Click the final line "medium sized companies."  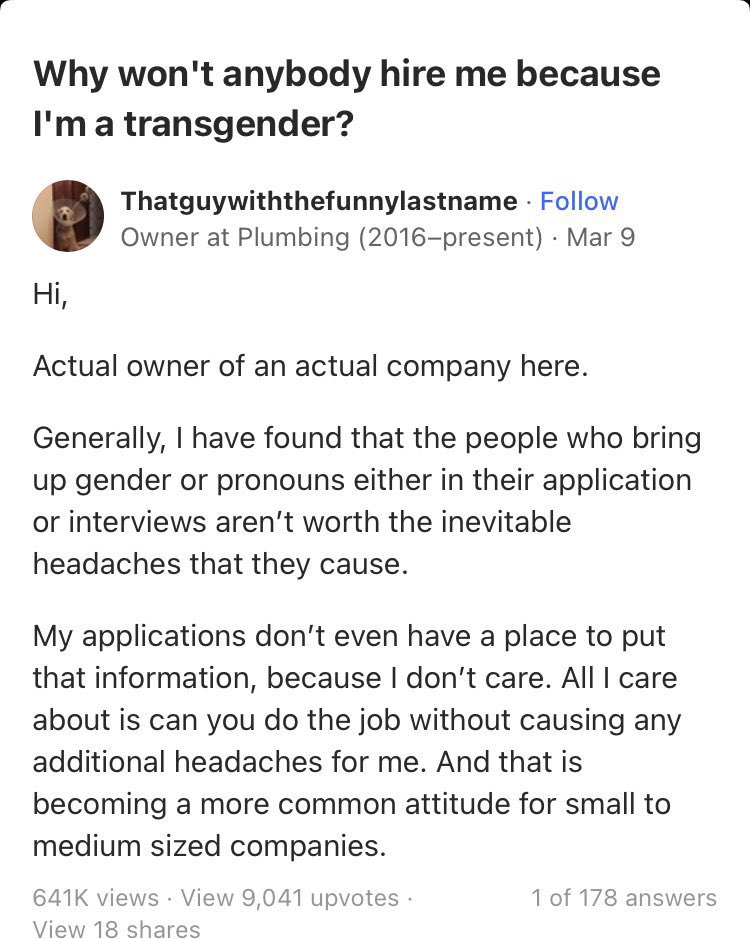tap(209, 846)
